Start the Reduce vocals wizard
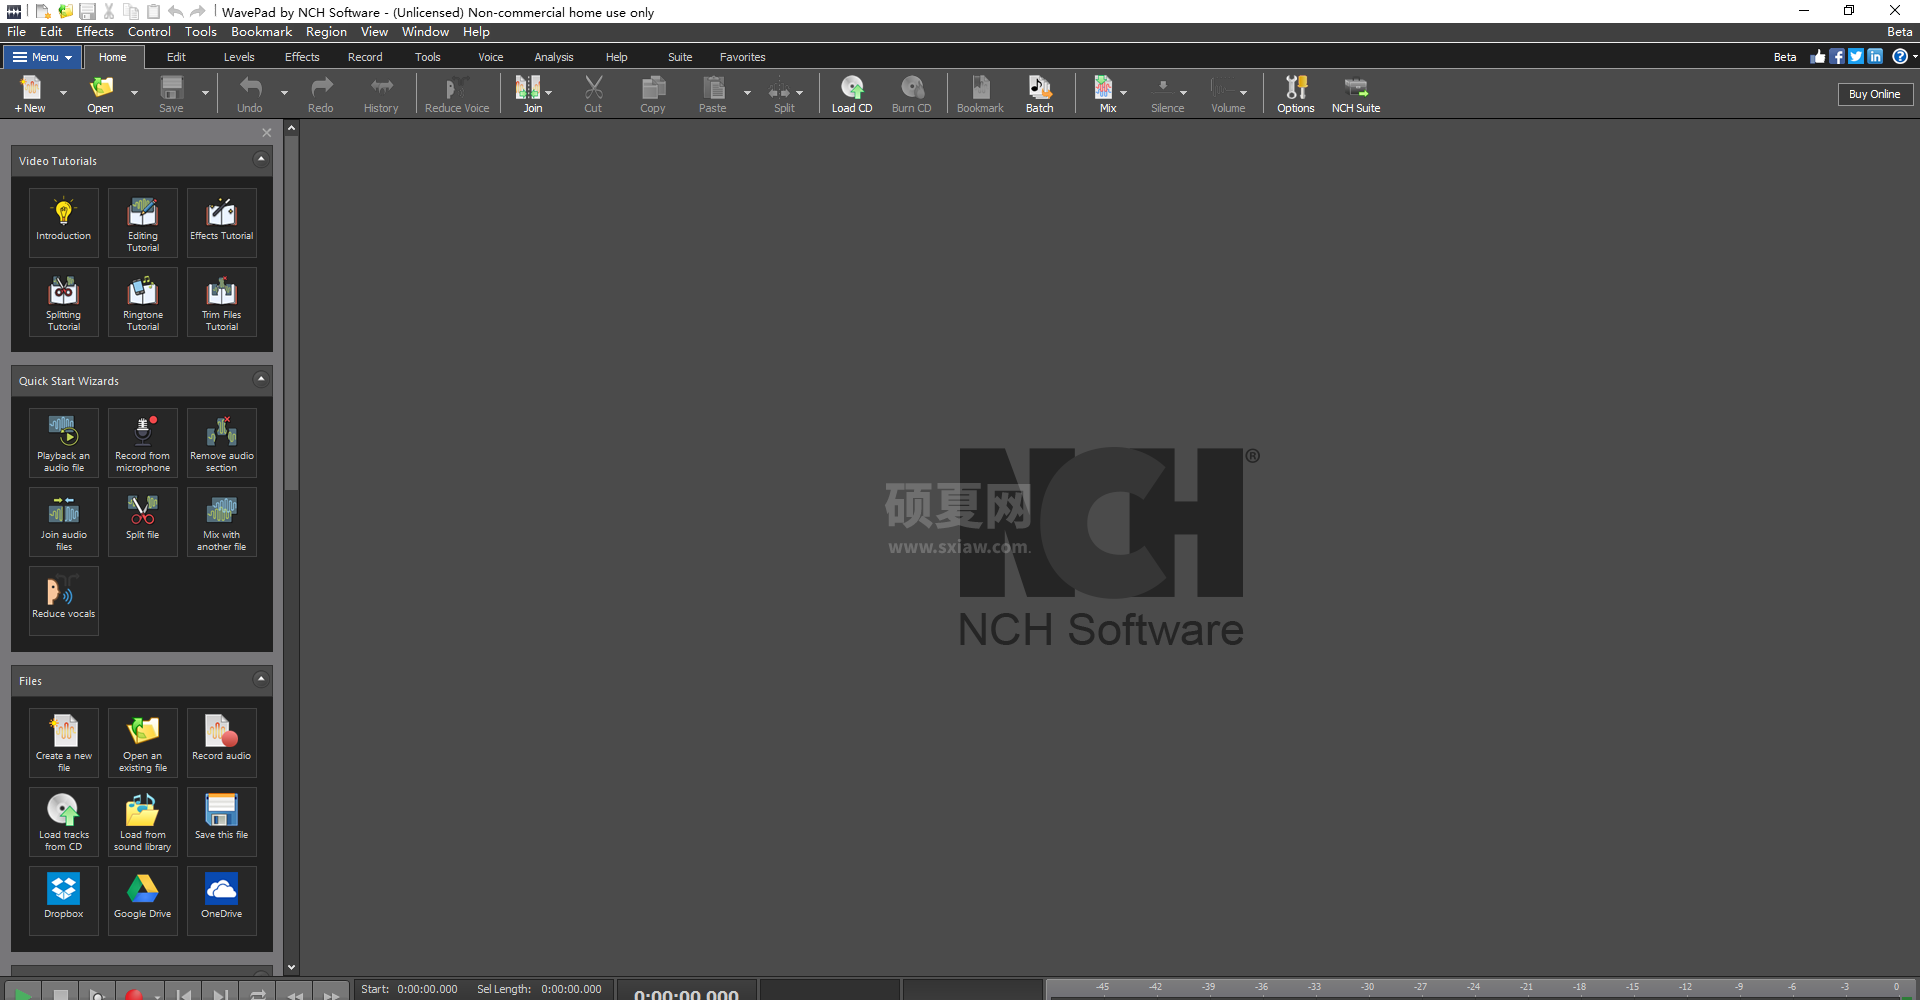Viewport: 1920px width, 1000px height. point(64,600)
